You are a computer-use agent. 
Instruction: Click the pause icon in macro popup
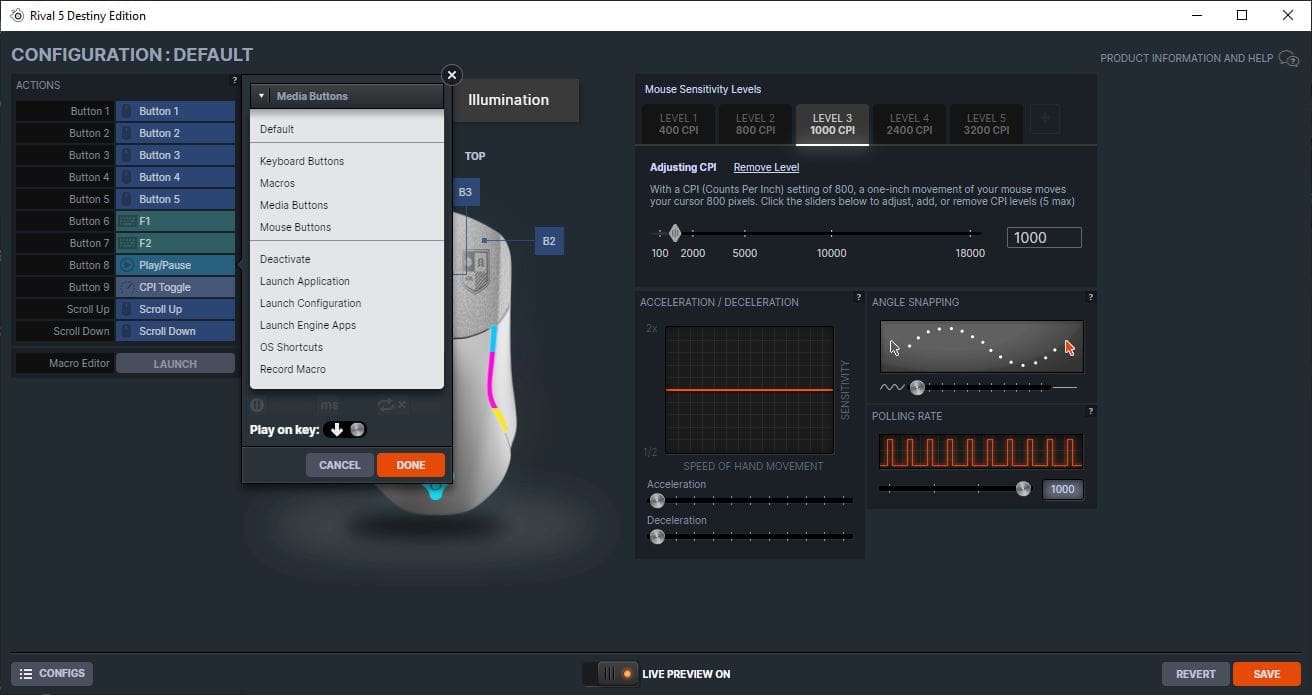pyautogui.click(x=257, y=405)
